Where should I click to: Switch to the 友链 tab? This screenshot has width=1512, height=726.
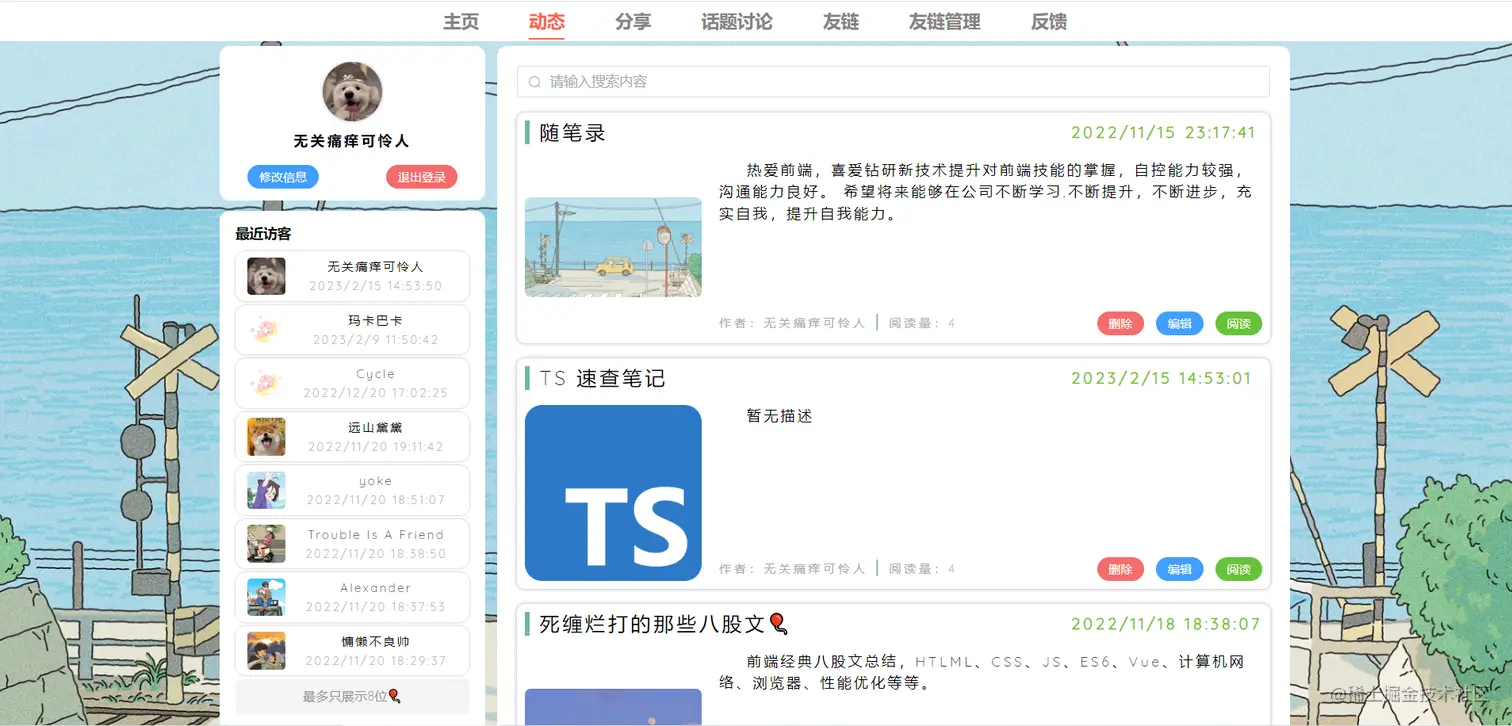coord(841,22)
